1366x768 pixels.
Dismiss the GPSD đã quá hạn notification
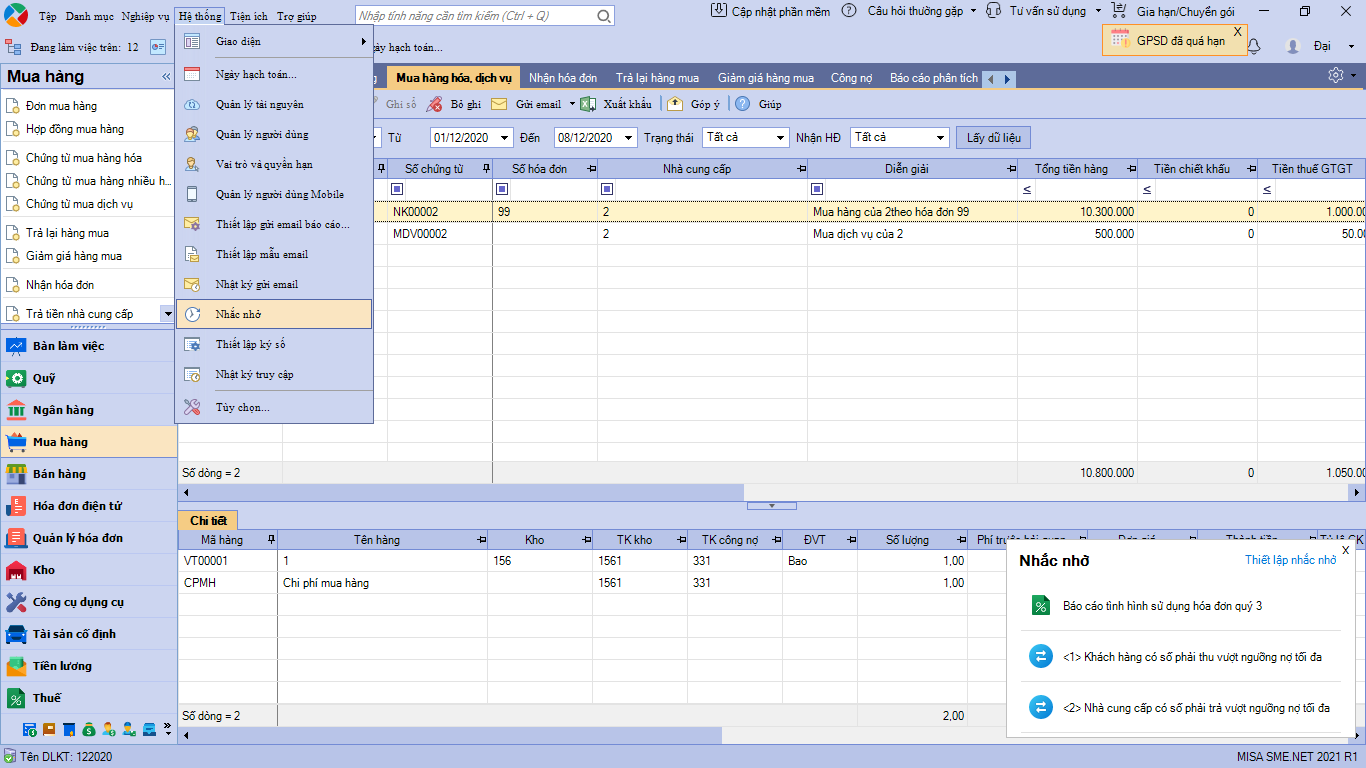[1237, 32]
